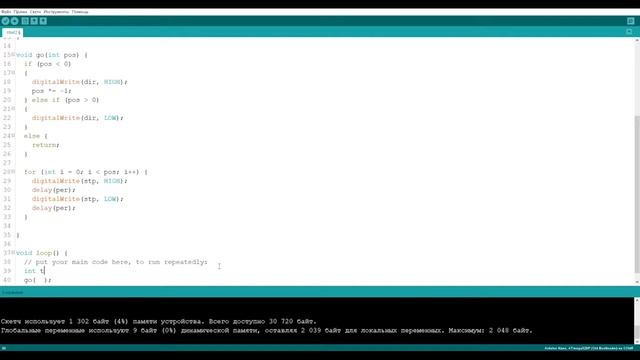The height and width of the screenshot is (360, 640).
Task: Open a sketch with the Open arrow icon
Action: coord(34,21)
